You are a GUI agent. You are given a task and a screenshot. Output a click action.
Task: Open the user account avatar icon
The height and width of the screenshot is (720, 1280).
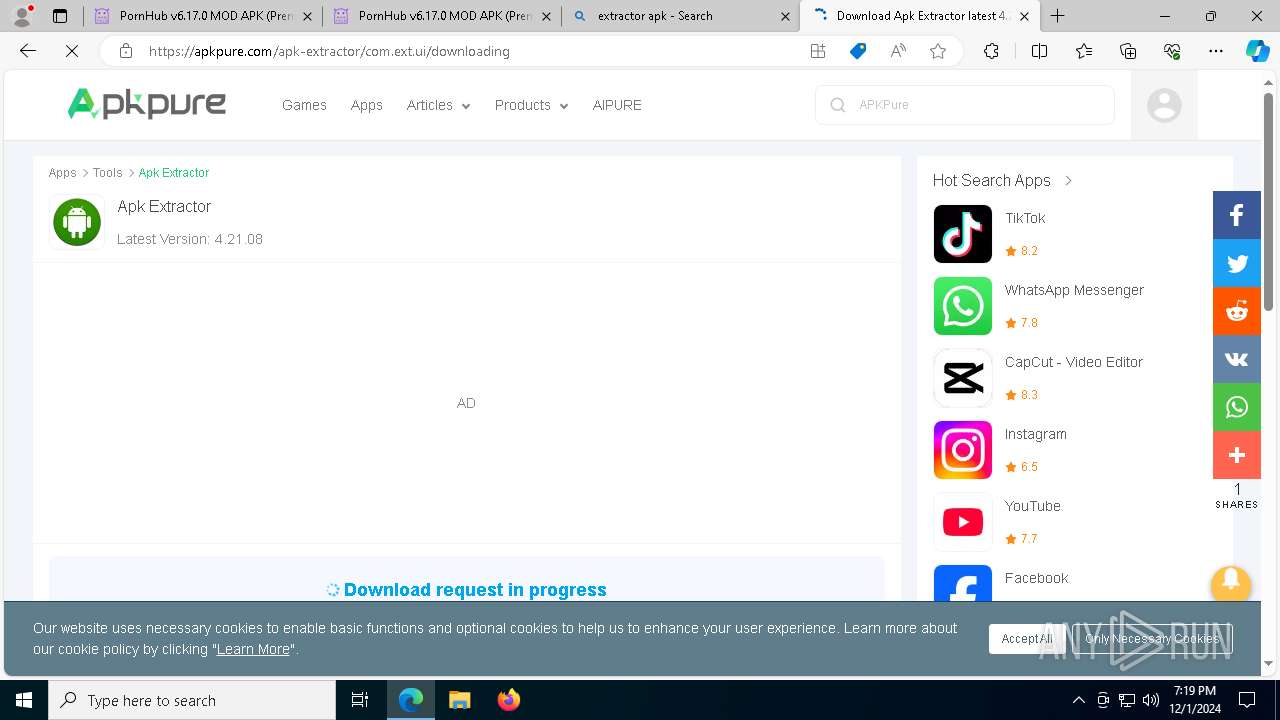coord(1164,105)
